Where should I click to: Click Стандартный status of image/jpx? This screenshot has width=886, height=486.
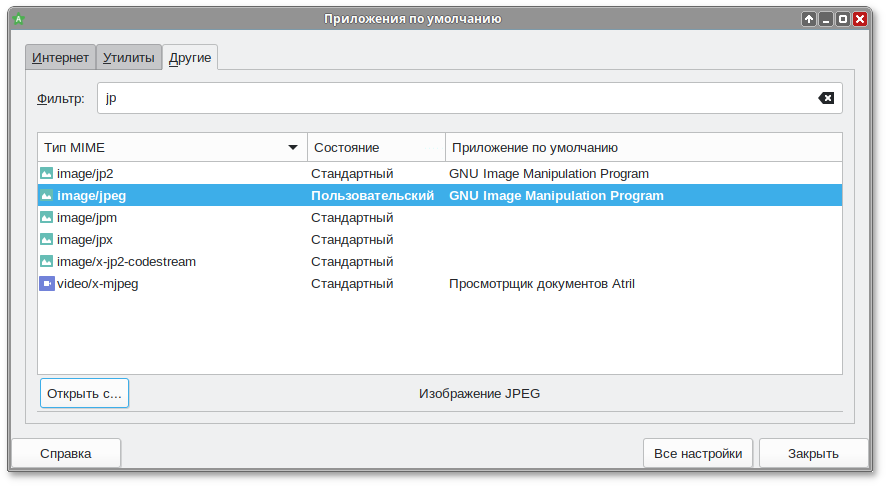coord(352,240)
